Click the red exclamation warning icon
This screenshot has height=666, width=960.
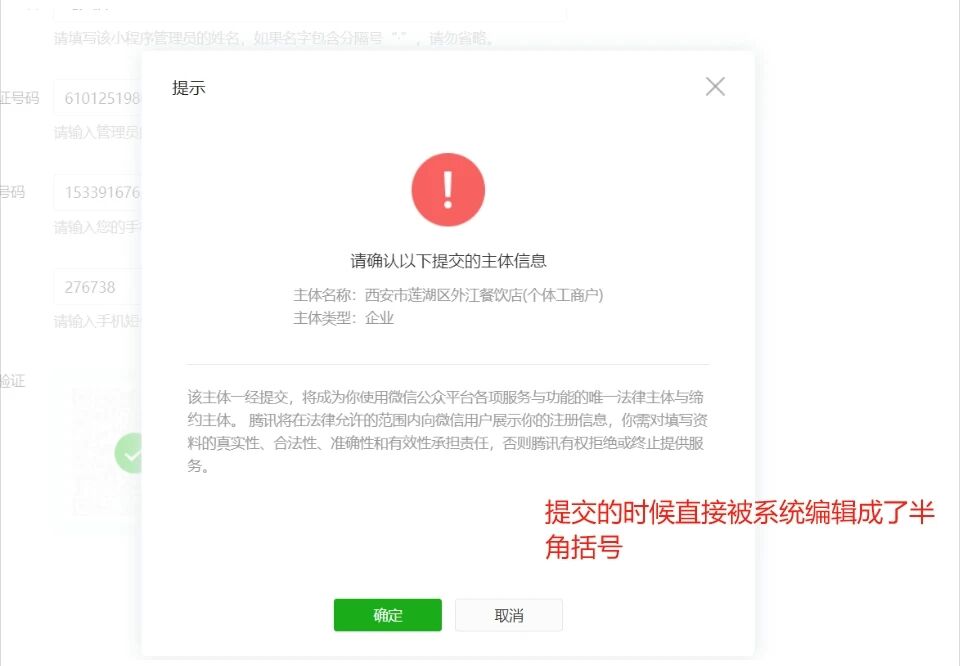(x=448, y=190)
